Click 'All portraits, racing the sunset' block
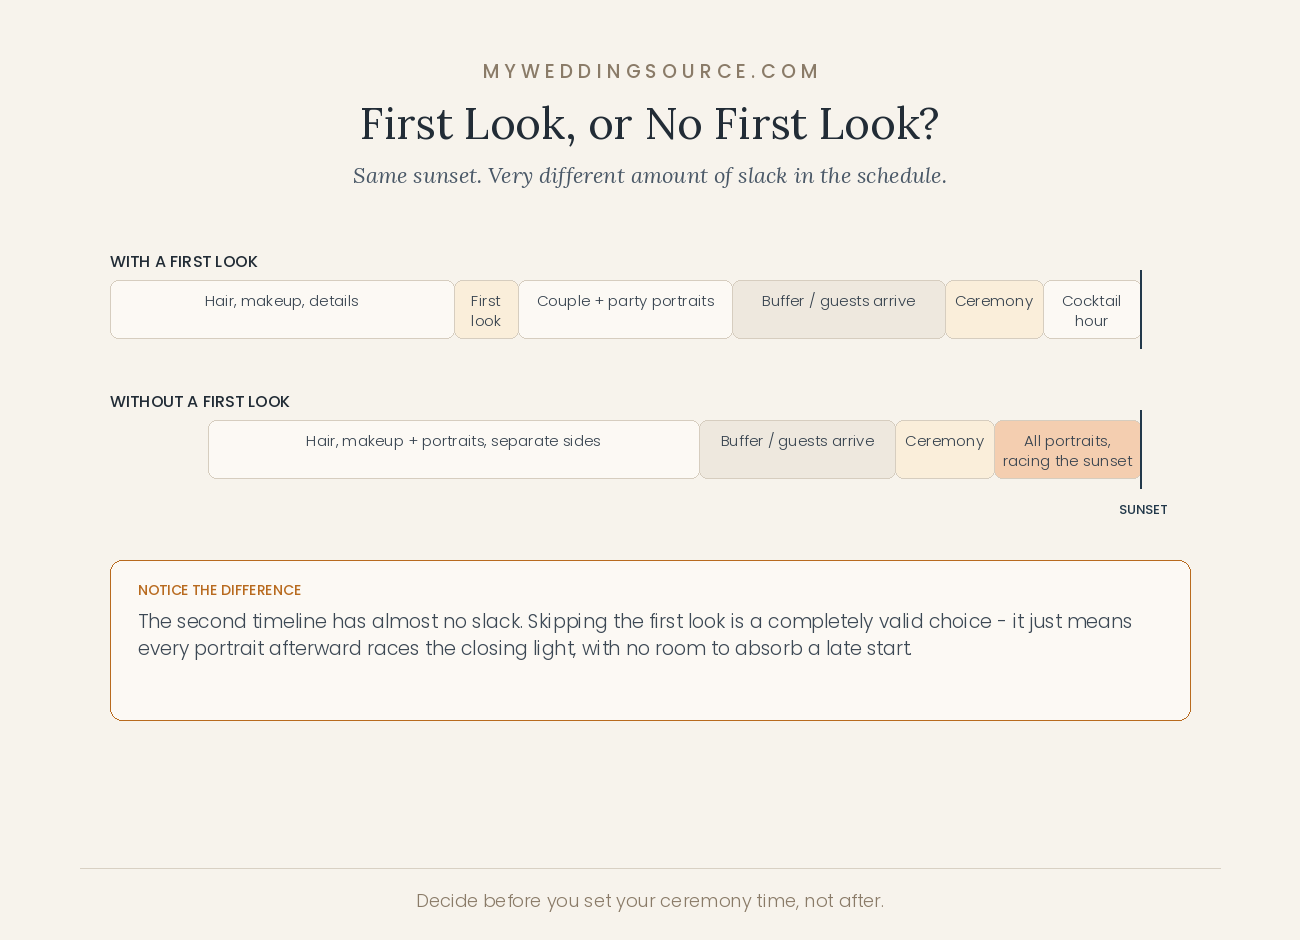The image size is (1300, 940). click(x=1068, y=450)
